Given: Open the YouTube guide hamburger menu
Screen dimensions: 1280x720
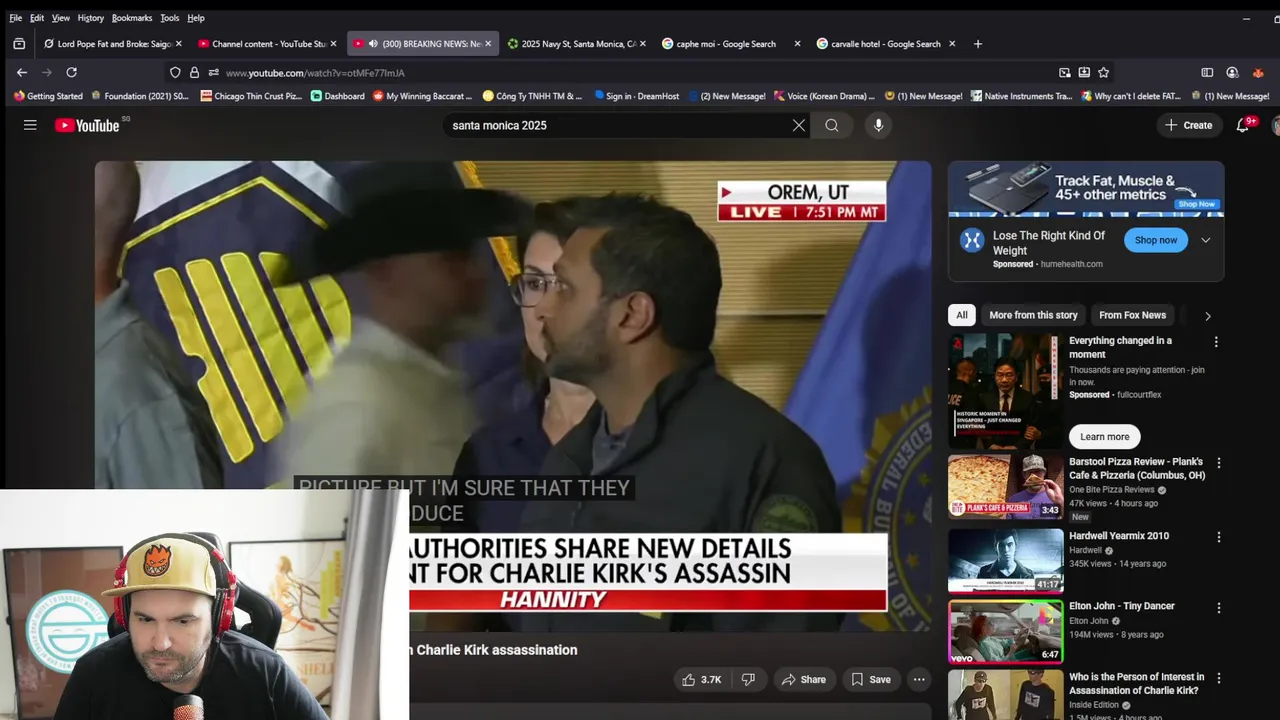Looking at the screenshot, I should tap(30, 125).
